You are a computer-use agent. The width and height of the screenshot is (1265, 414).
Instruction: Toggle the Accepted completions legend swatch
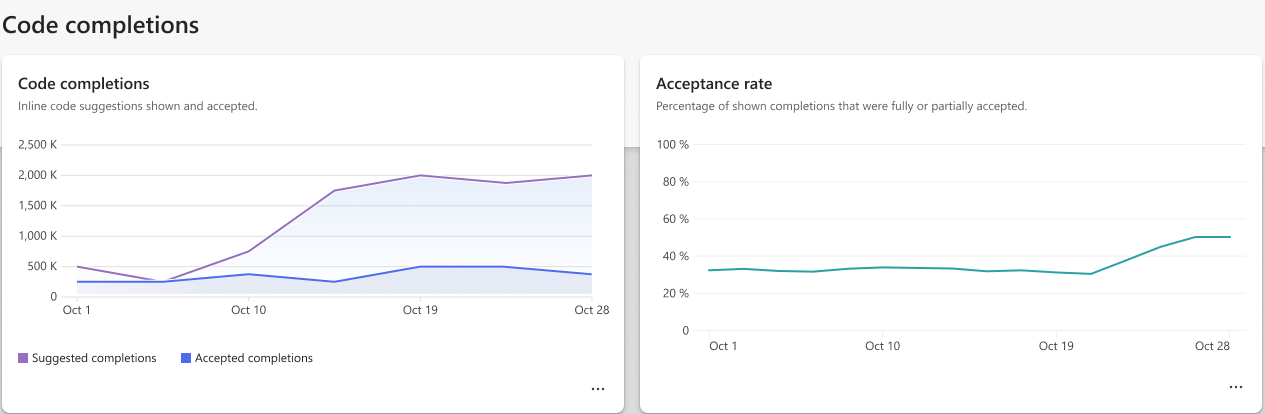pos(186,358)
